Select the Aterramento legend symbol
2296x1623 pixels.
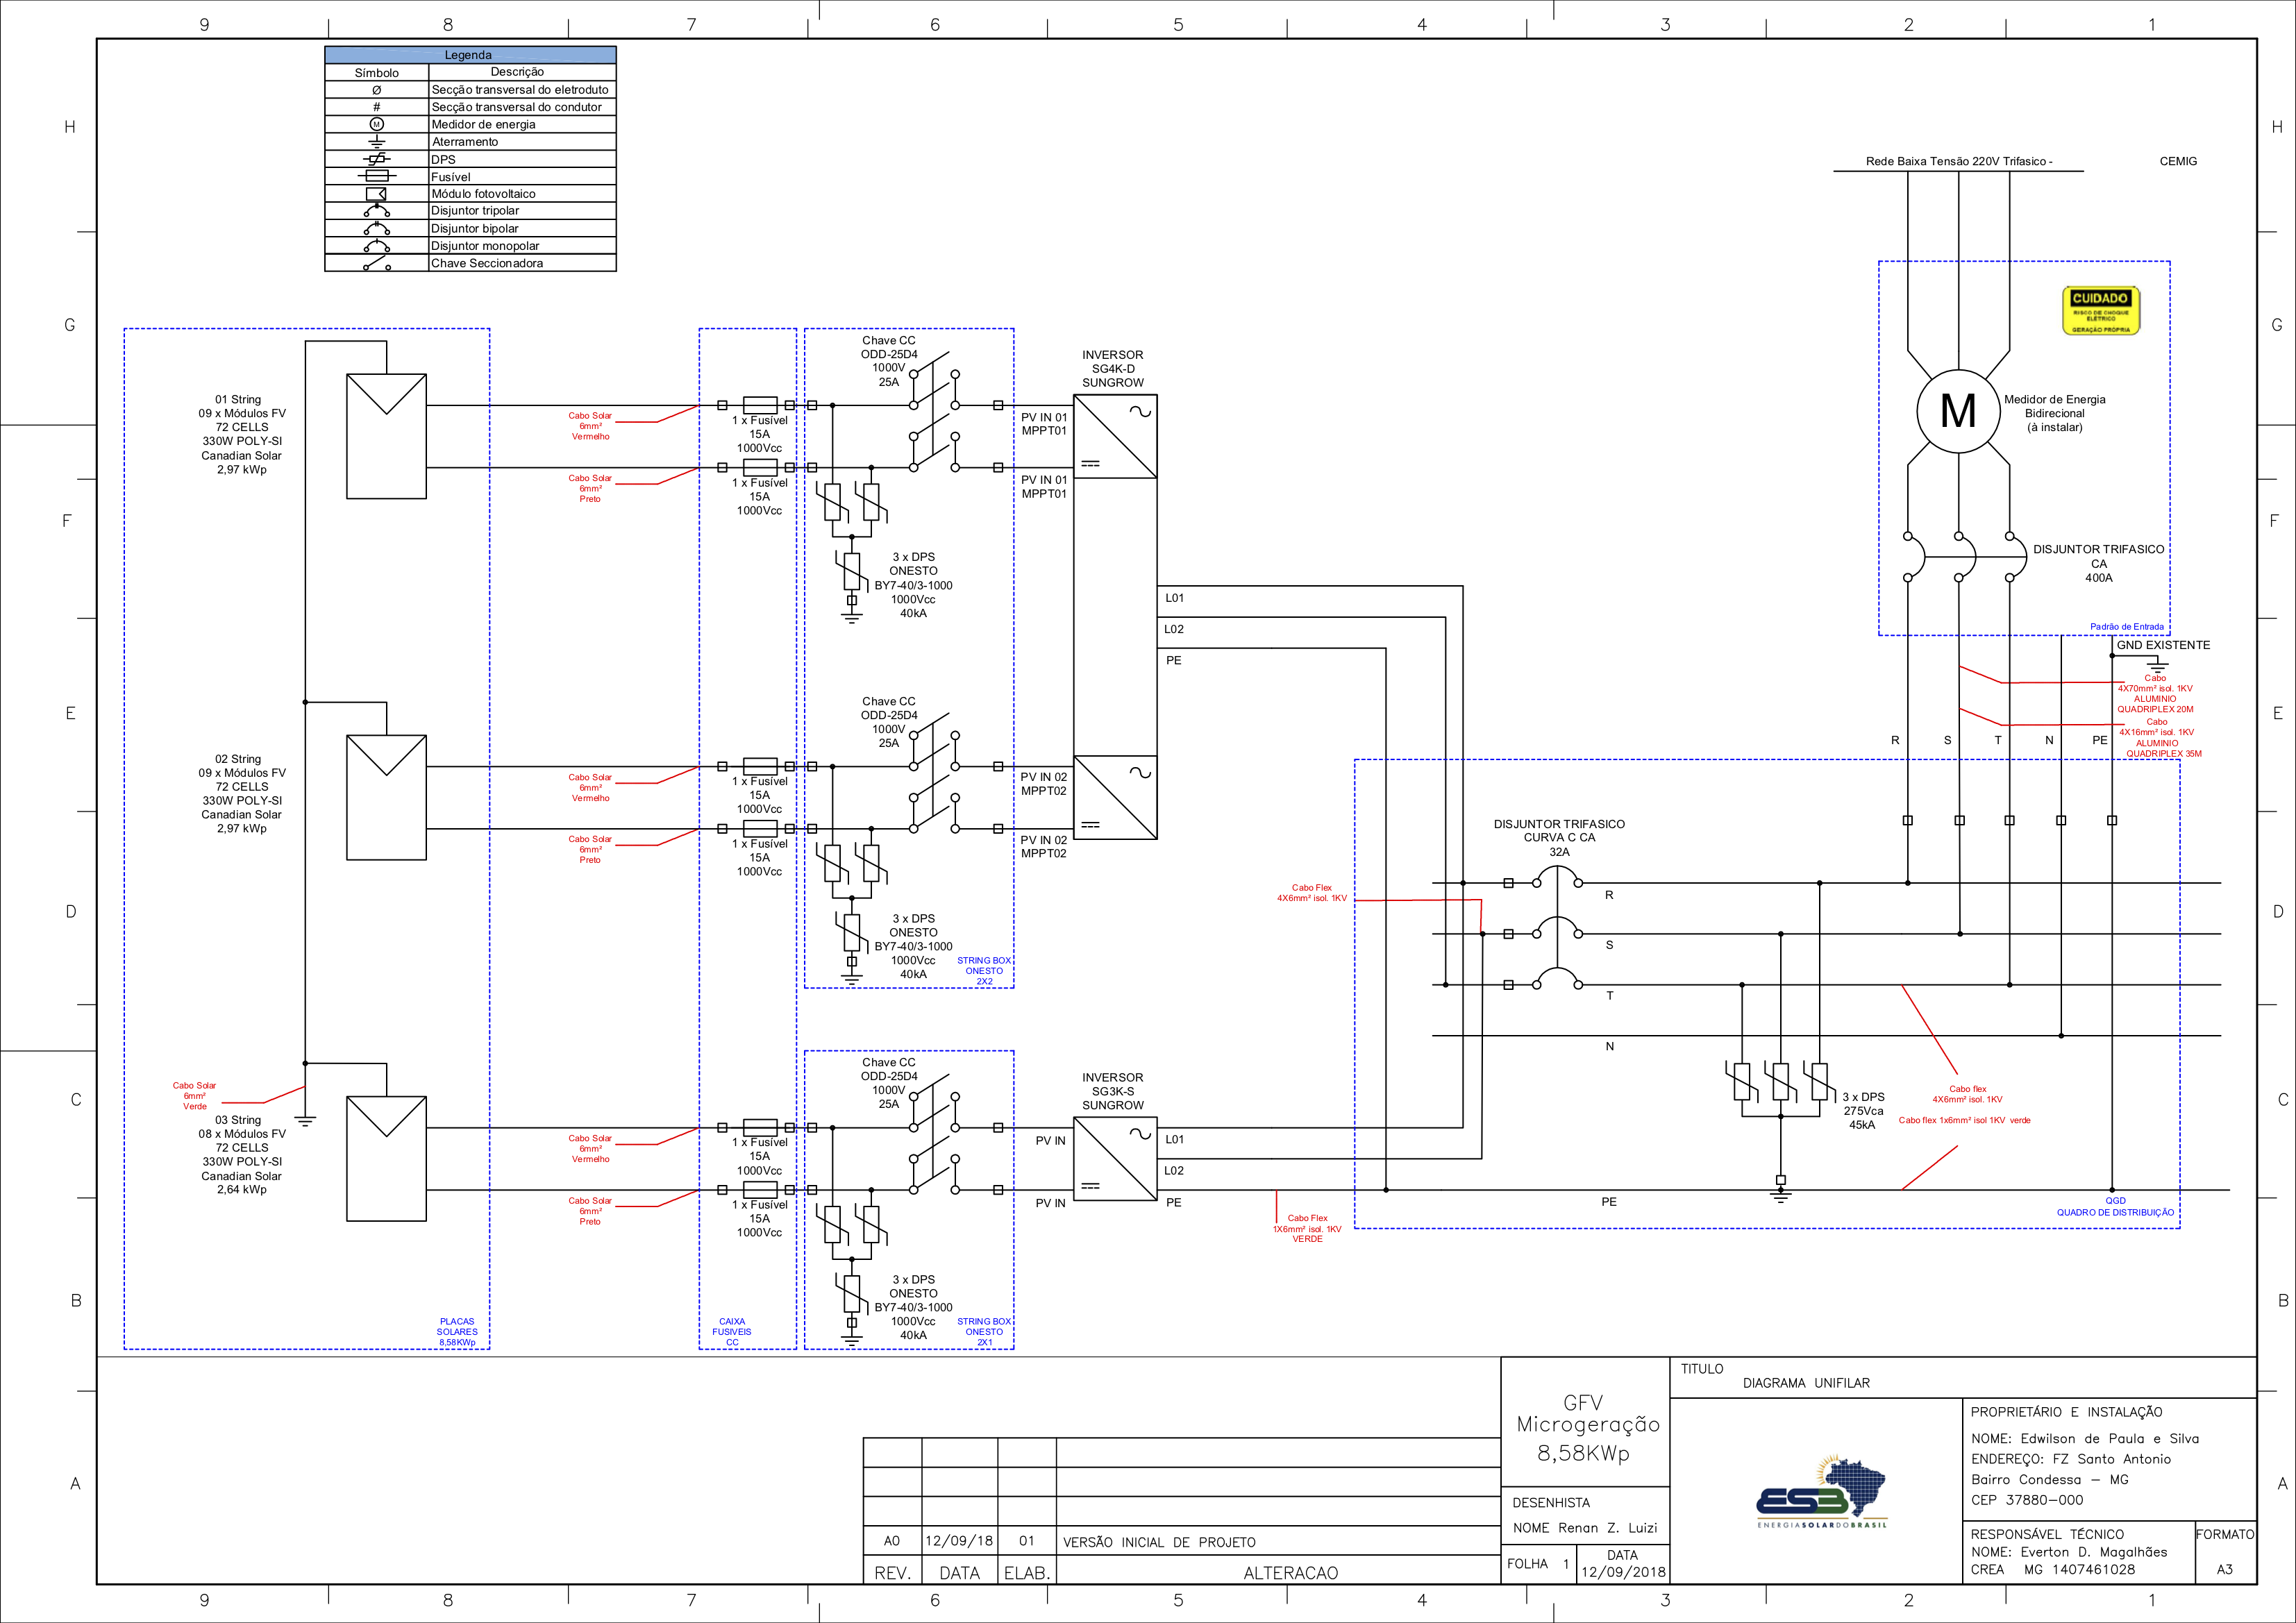[376, 141]
